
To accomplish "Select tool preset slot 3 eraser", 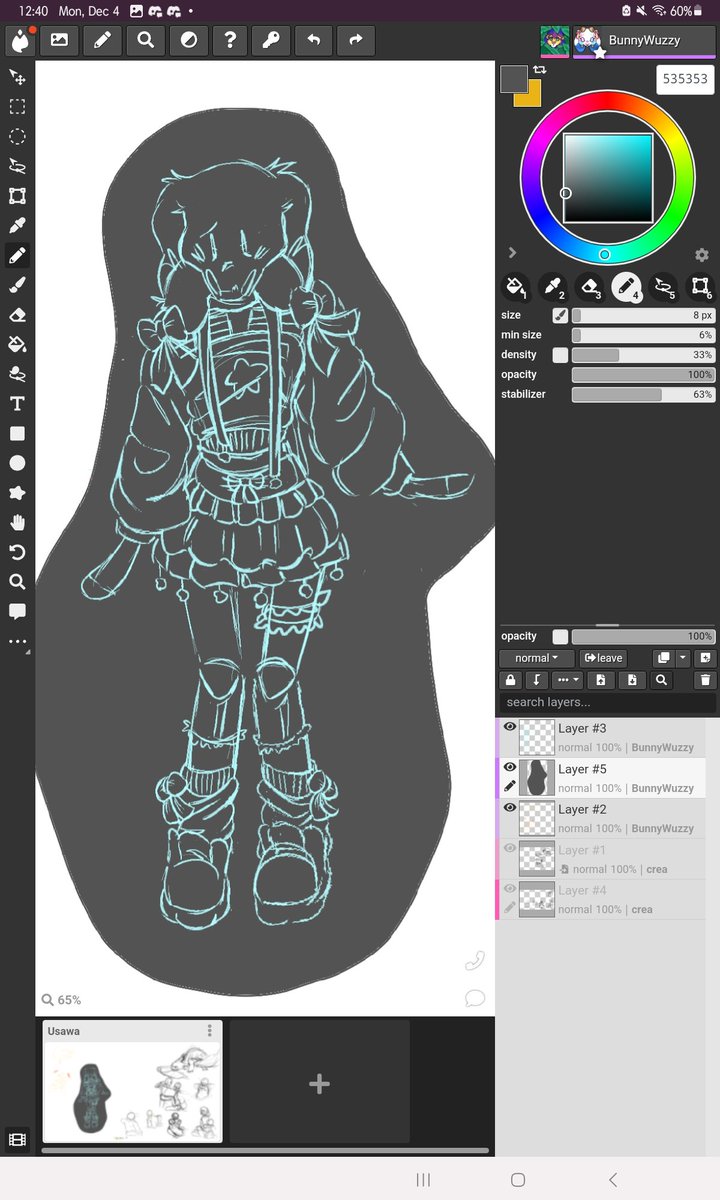I will pyautogui.click(x=590, y=288).
